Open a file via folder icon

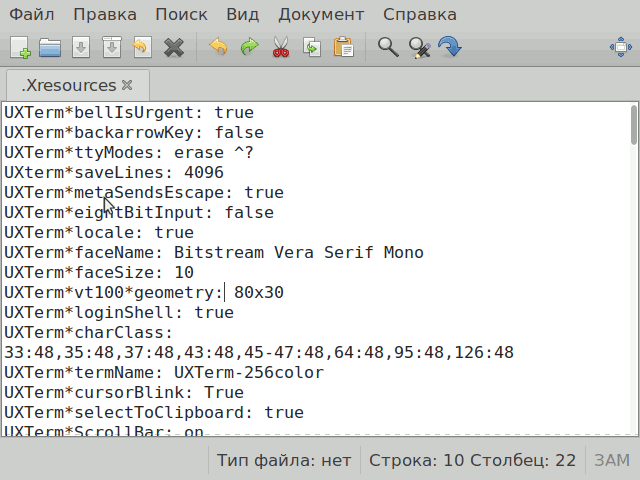click(x=50, y=47)
